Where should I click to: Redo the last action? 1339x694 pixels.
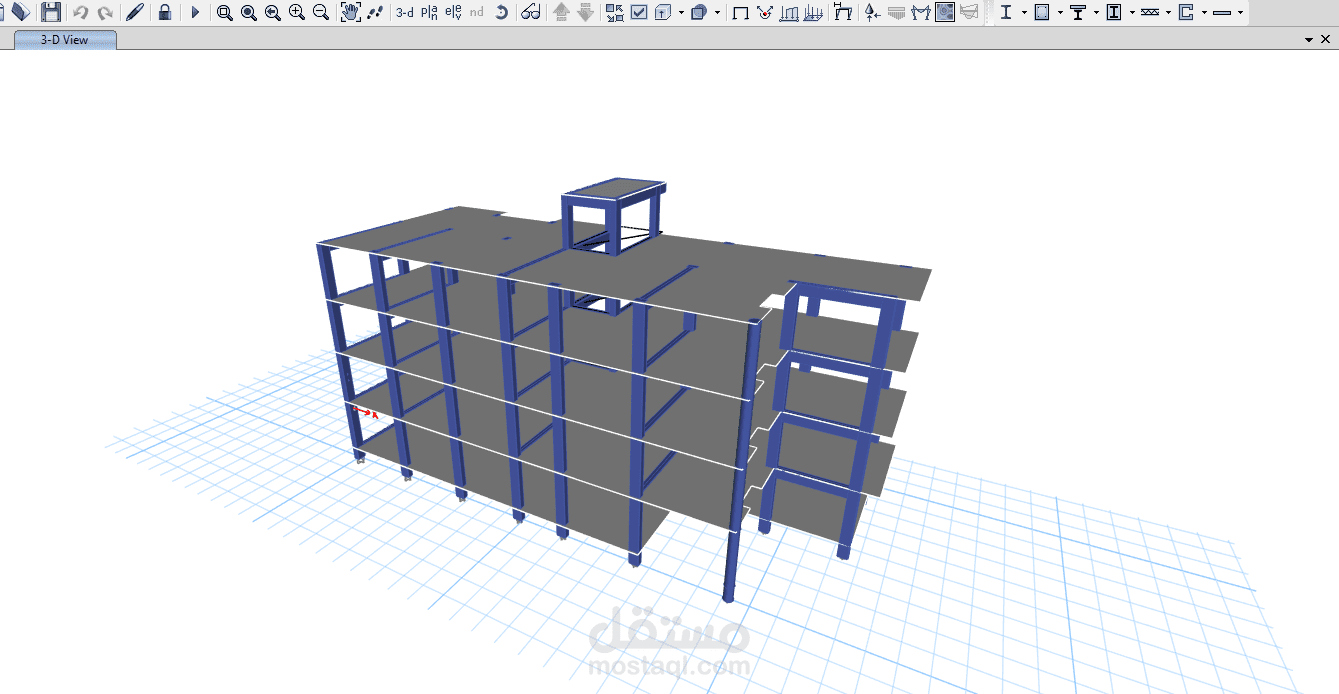[x=106, y=12]
